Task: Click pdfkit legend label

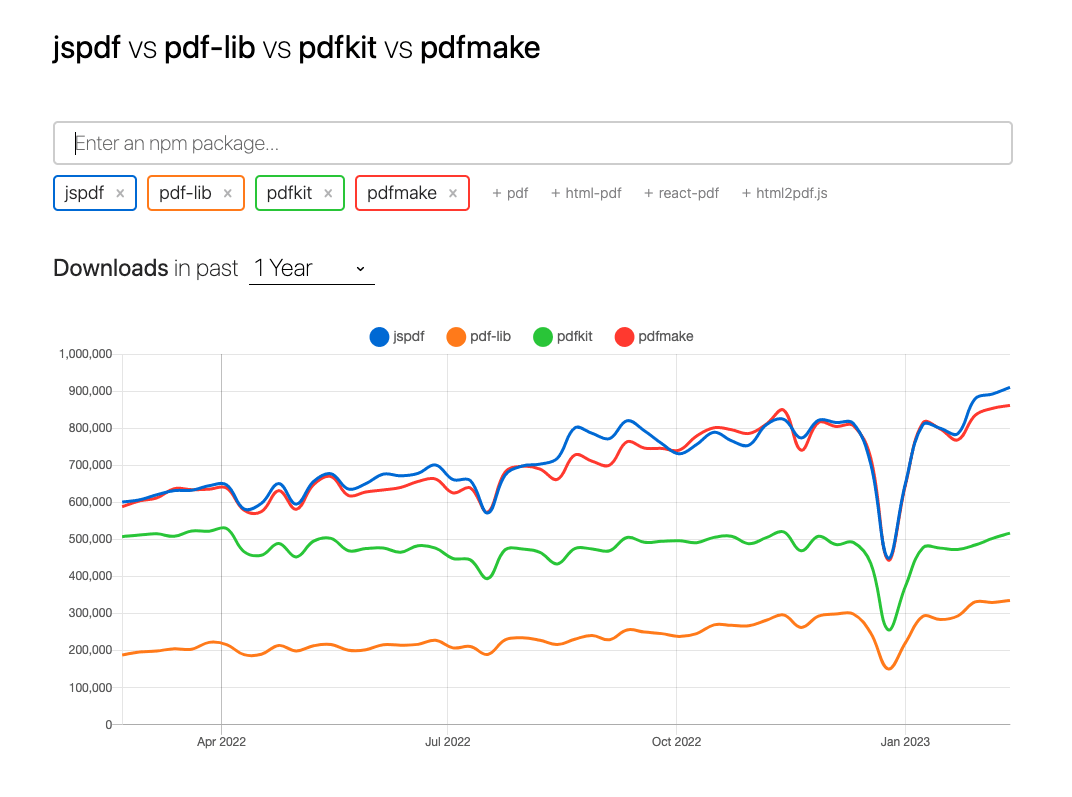Action: pyautogui.click(x=574, y=336)
